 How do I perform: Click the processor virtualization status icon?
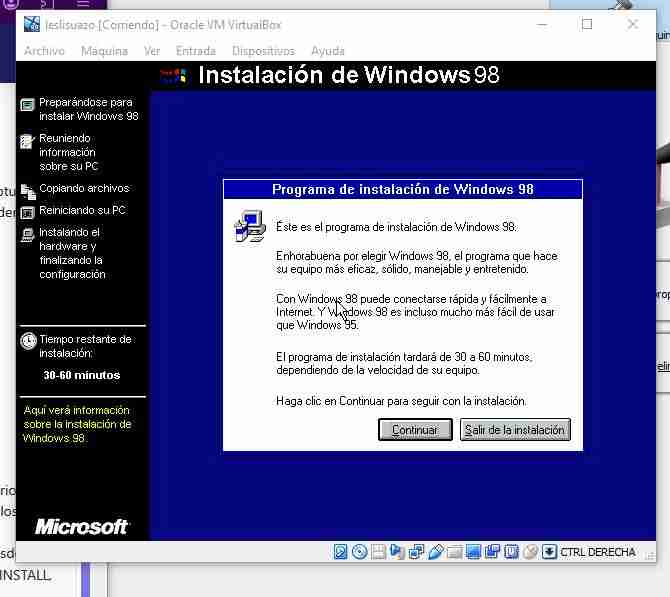511,552
